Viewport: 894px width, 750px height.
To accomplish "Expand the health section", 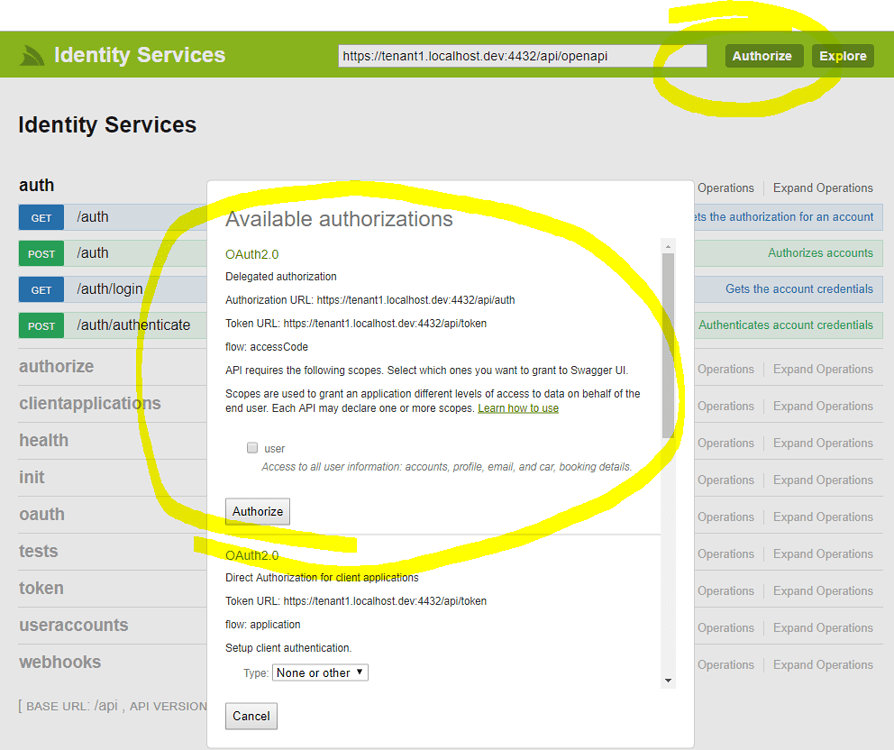I will pos(43,440).
